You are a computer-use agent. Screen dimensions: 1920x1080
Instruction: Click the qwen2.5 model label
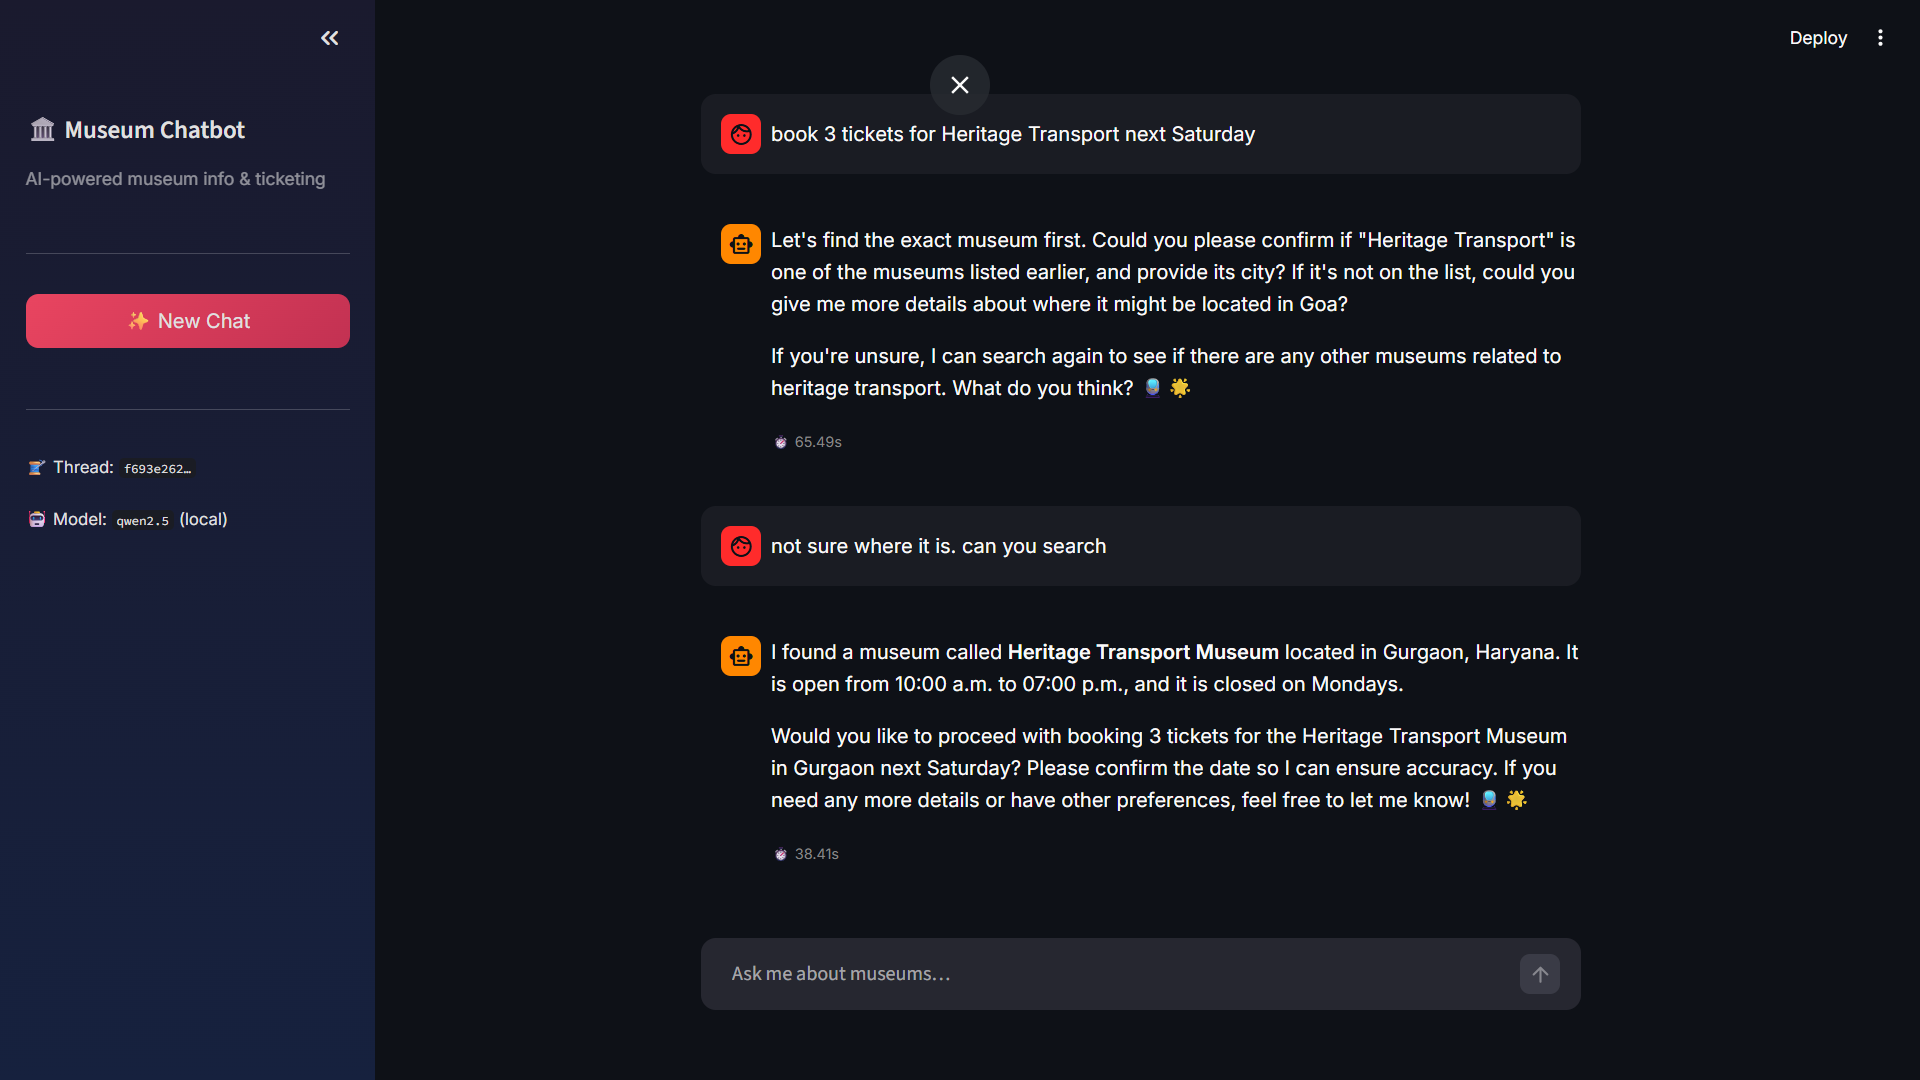[x=143, y=520]
